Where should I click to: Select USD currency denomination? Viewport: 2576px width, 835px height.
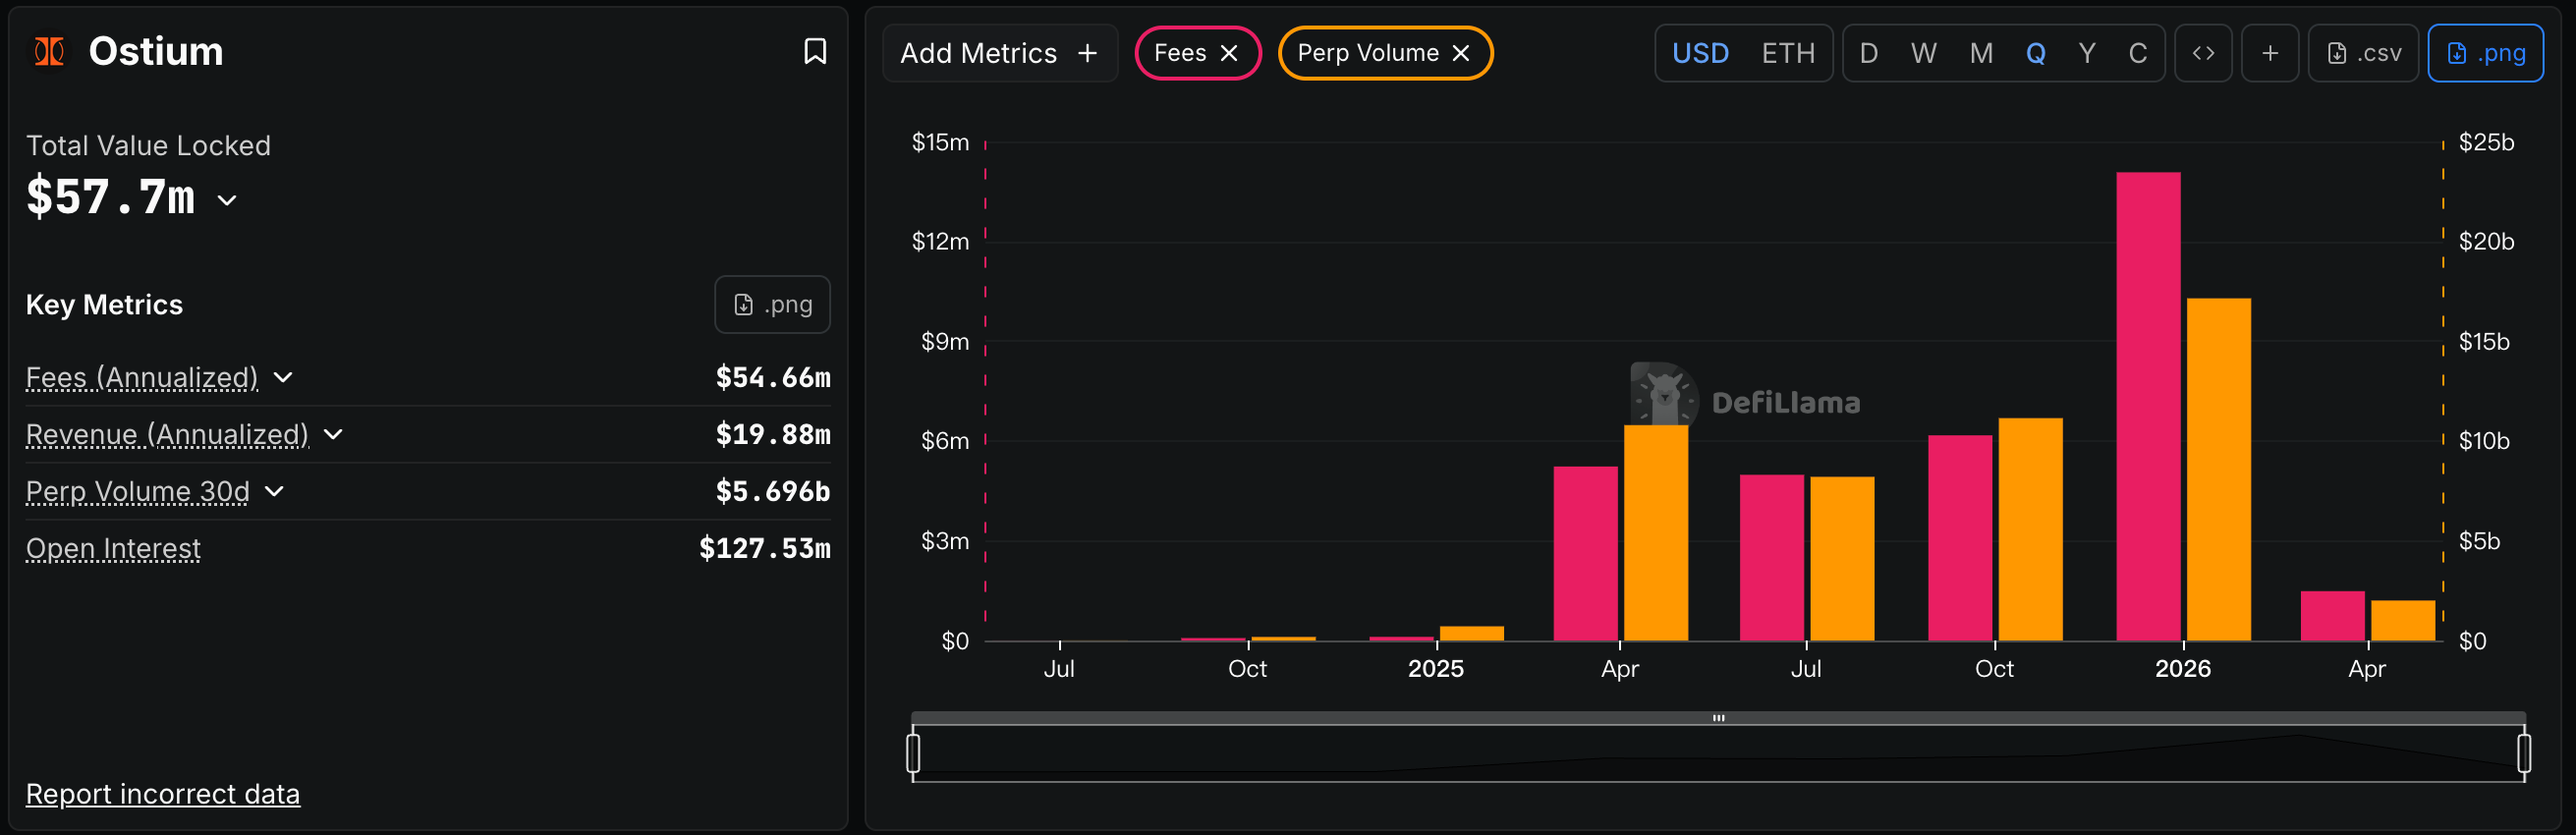click(1700, 53)
